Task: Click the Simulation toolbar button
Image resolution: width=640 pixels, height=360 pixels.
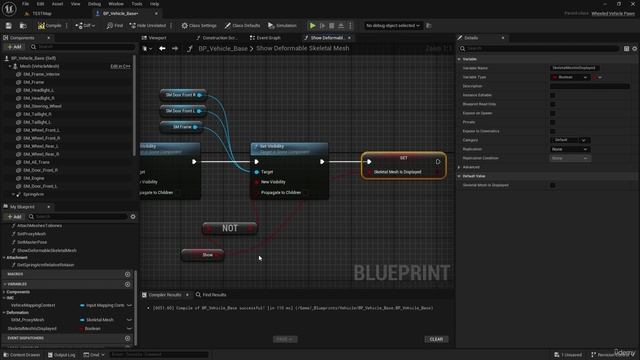Action: click(x=282, y=26)
